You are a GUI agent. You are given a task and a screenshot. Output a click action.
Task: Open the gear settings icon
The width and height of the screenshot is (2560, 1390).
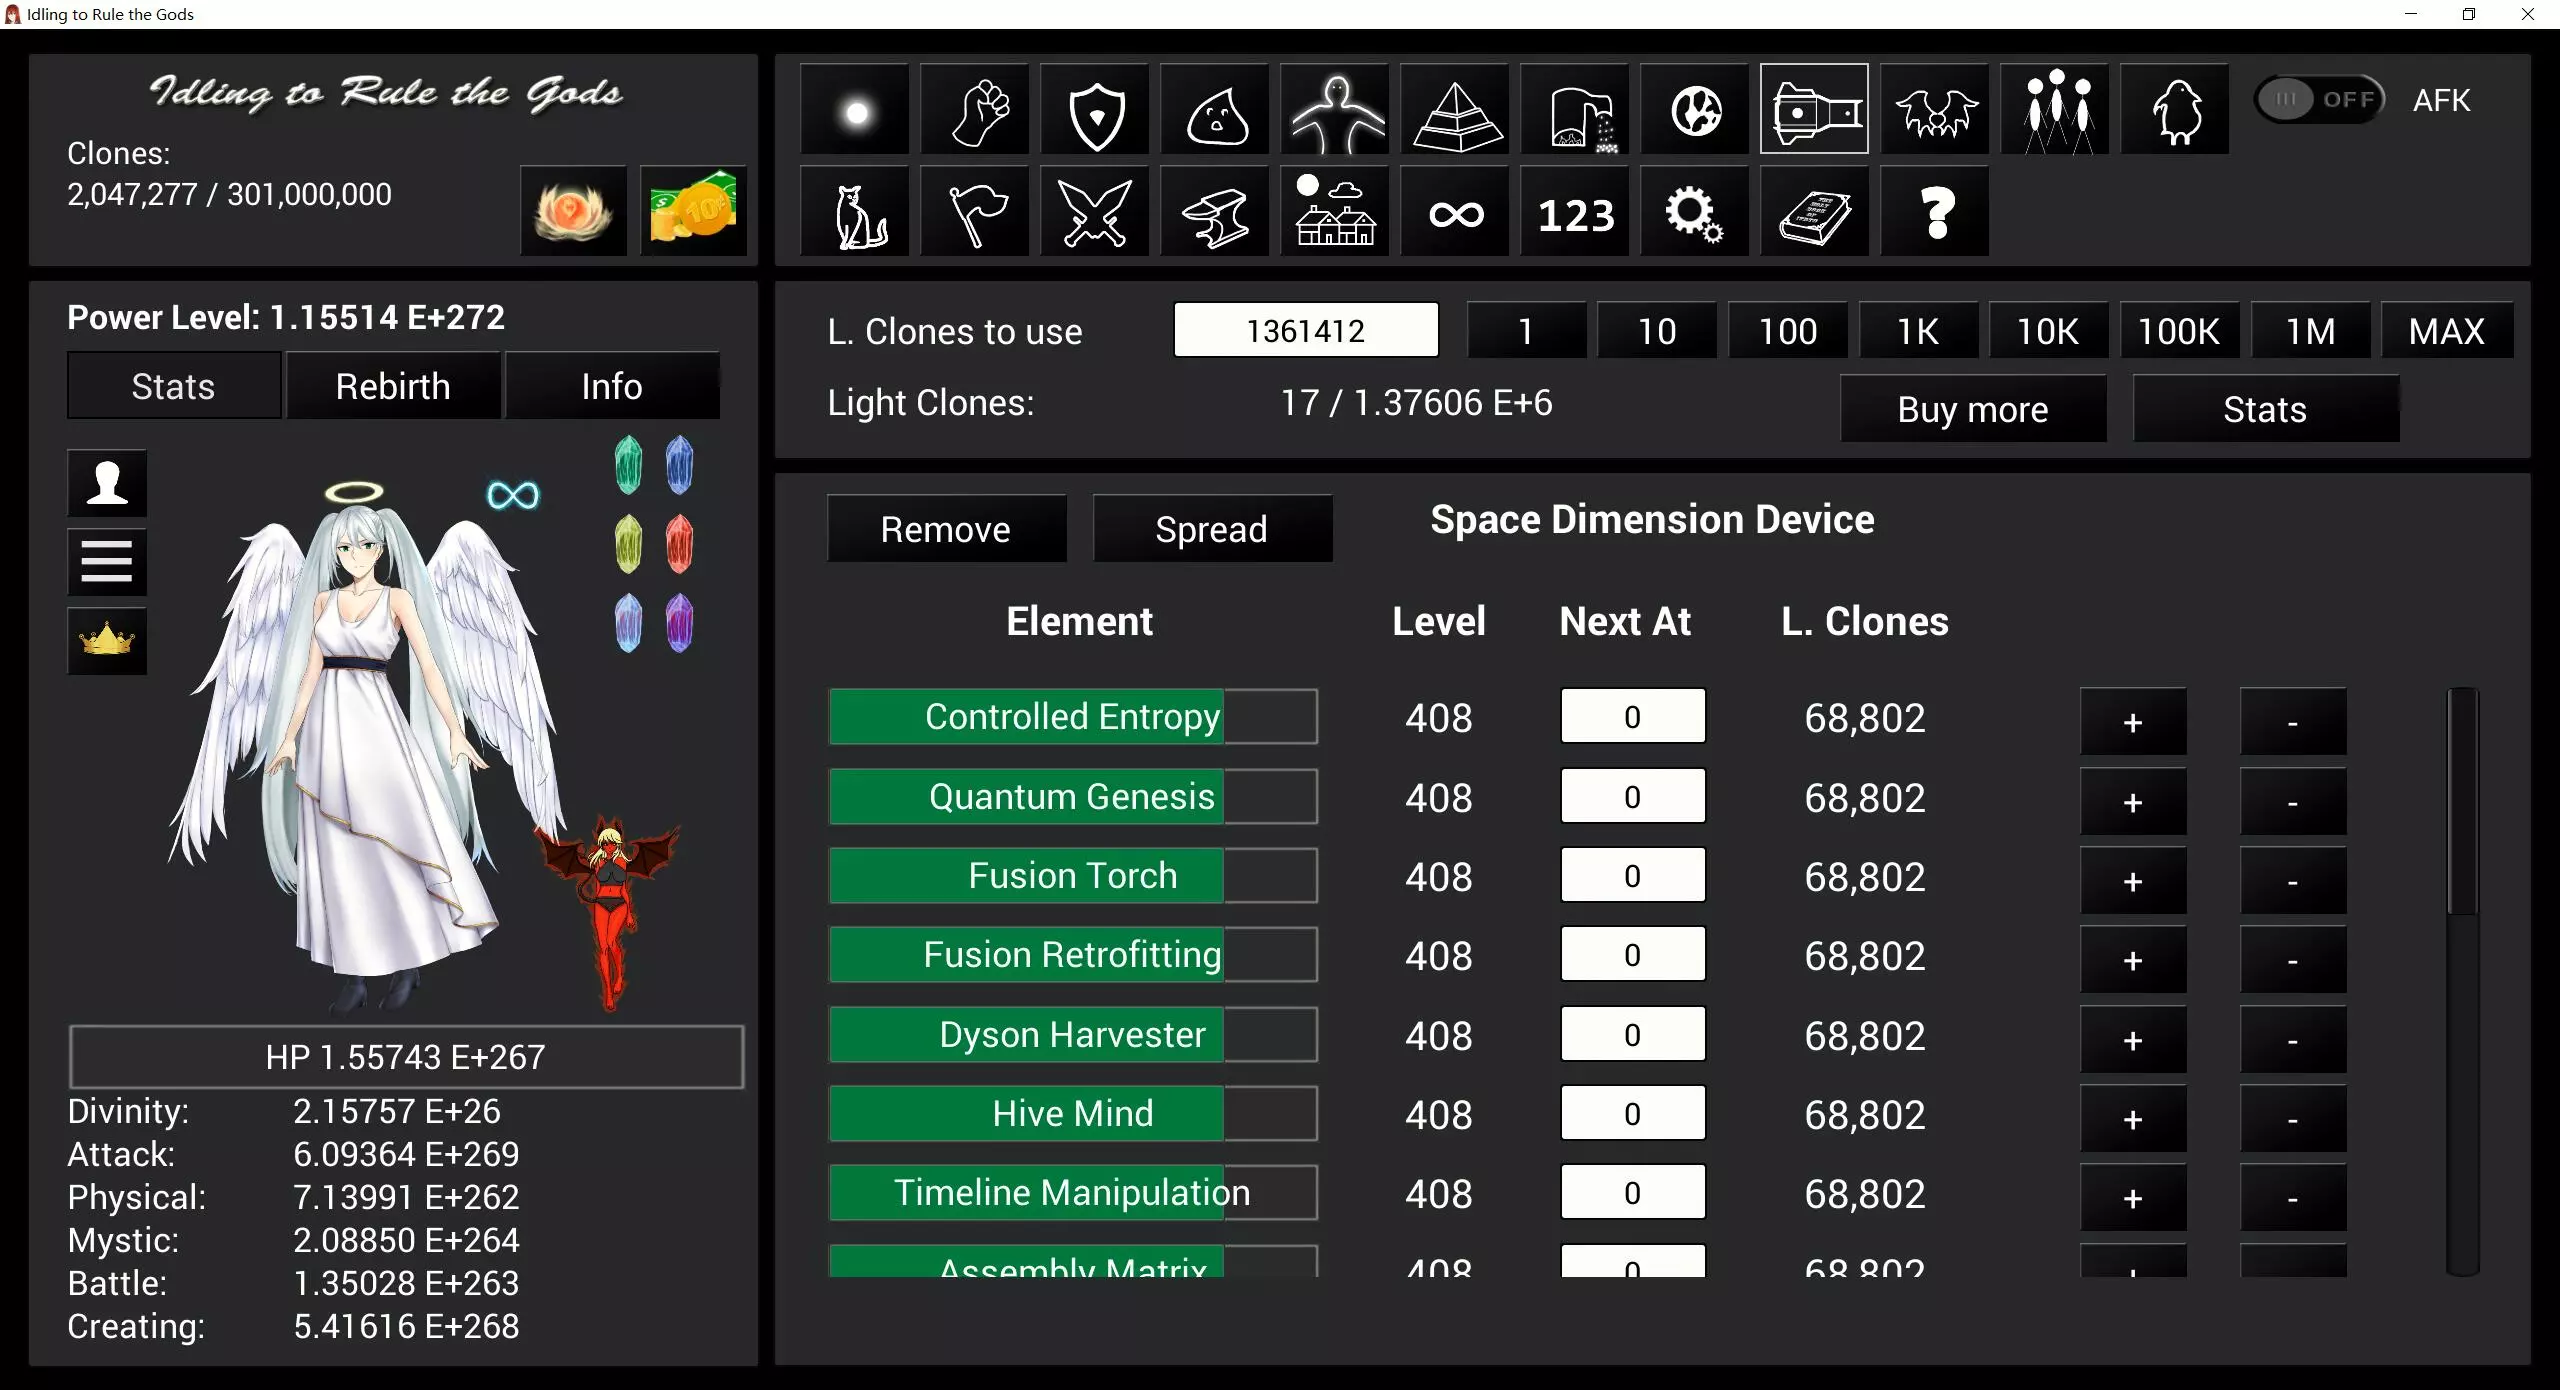click(x=1693, y=212)
